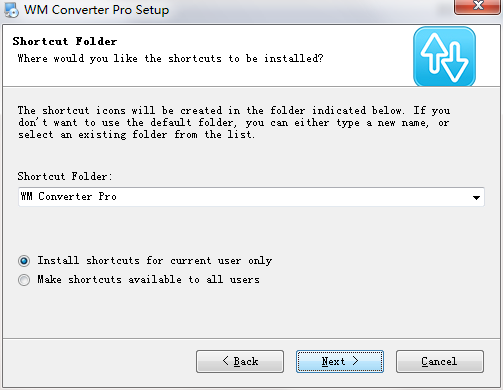Click the bold Shortcut Folder heading

pos(65,41)
